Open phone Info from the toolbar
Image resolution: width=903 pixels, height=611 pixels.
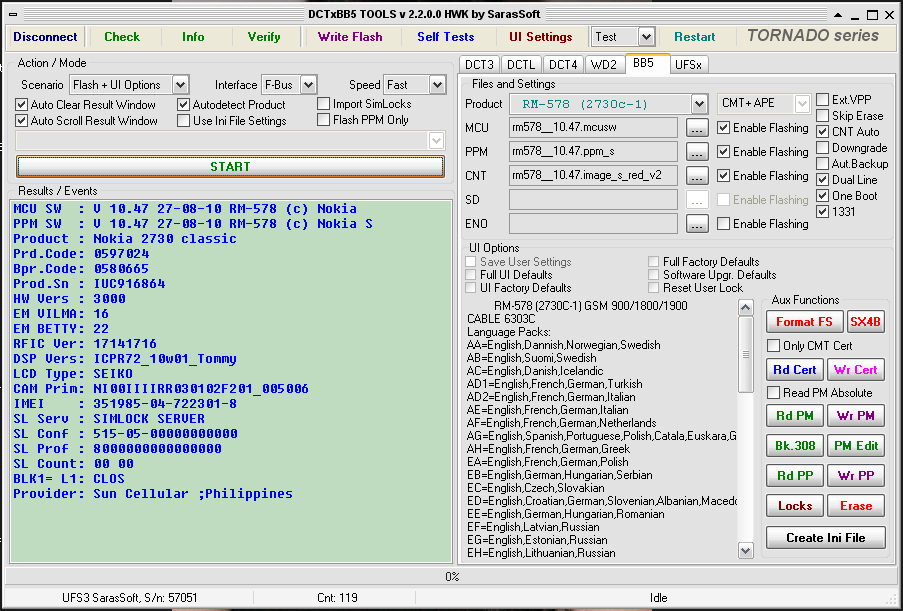tap(193, 37)
